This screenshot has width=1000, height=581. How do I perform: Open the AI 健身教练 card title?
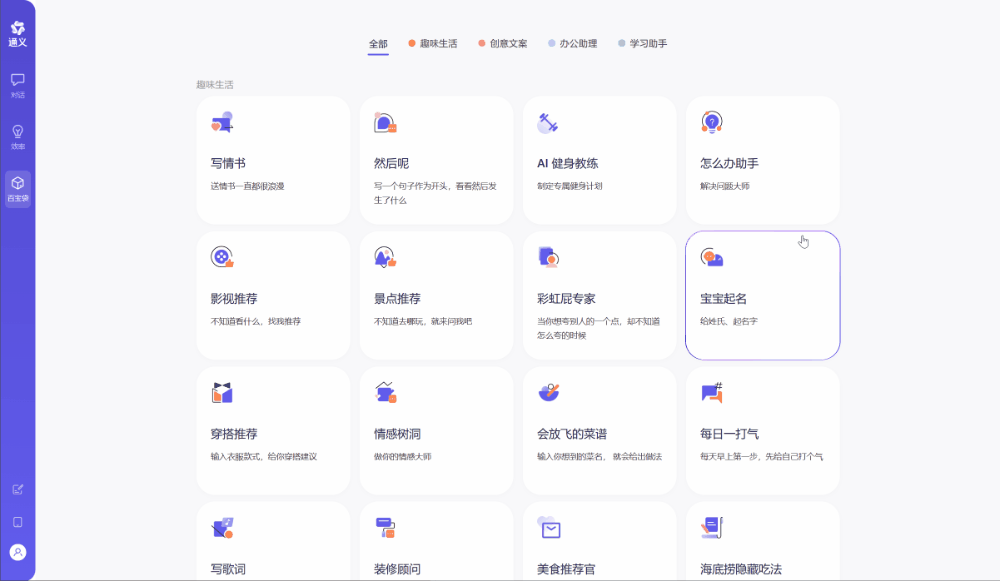(x=568, y=163)
